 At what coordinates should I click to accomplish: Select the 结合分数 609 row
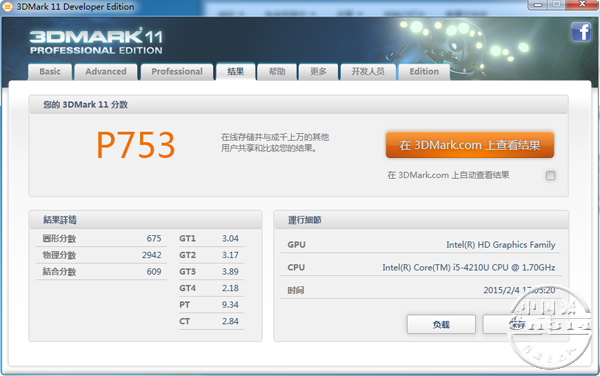click(102, 272)
